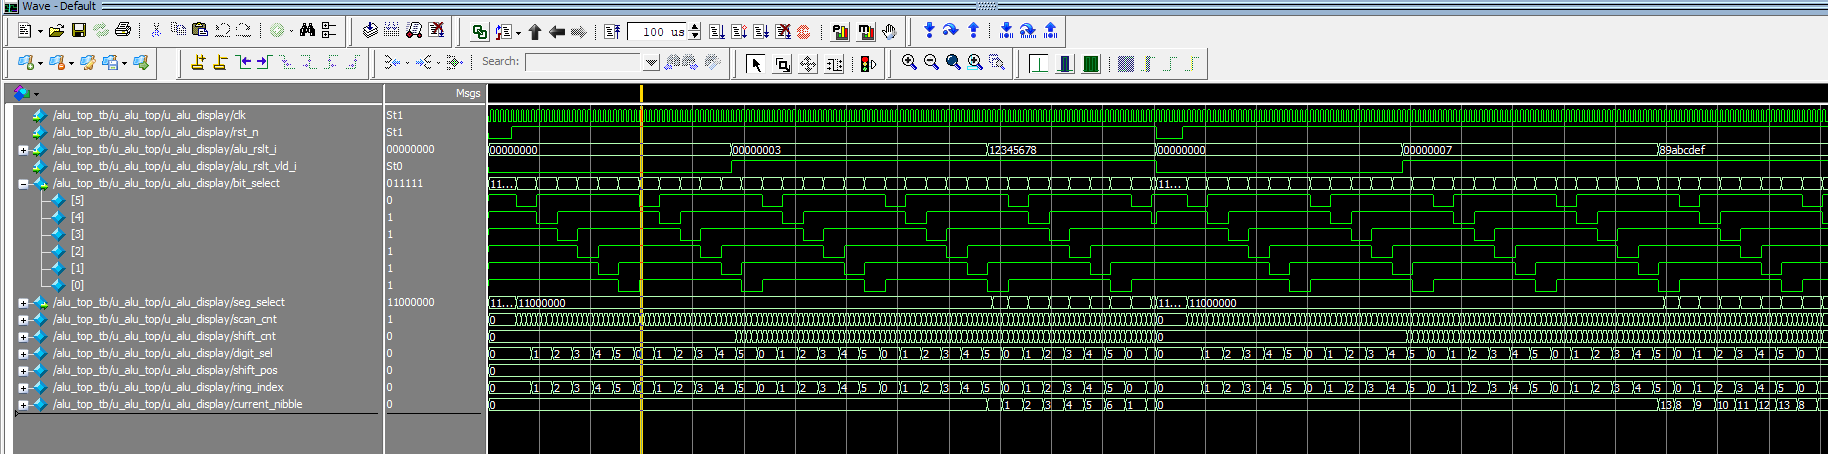
Task: Open the Search field dropdown arrow
Action: 651,62
